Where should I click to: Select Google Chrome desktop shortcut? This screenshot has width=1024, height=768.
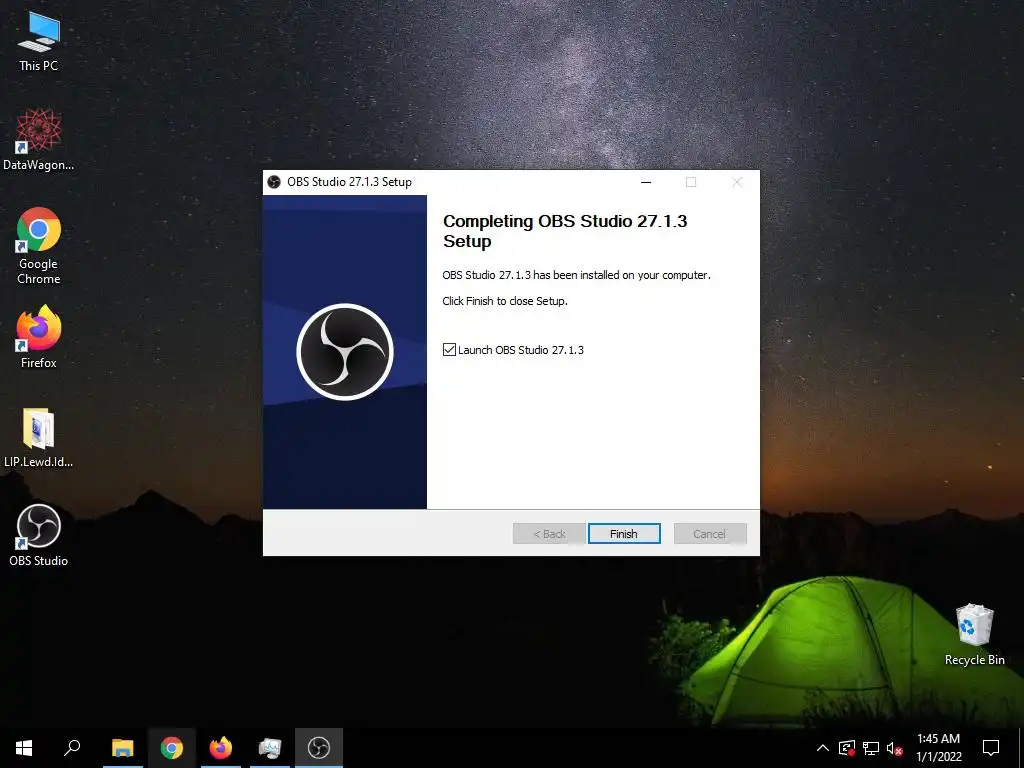pos(39,246)
